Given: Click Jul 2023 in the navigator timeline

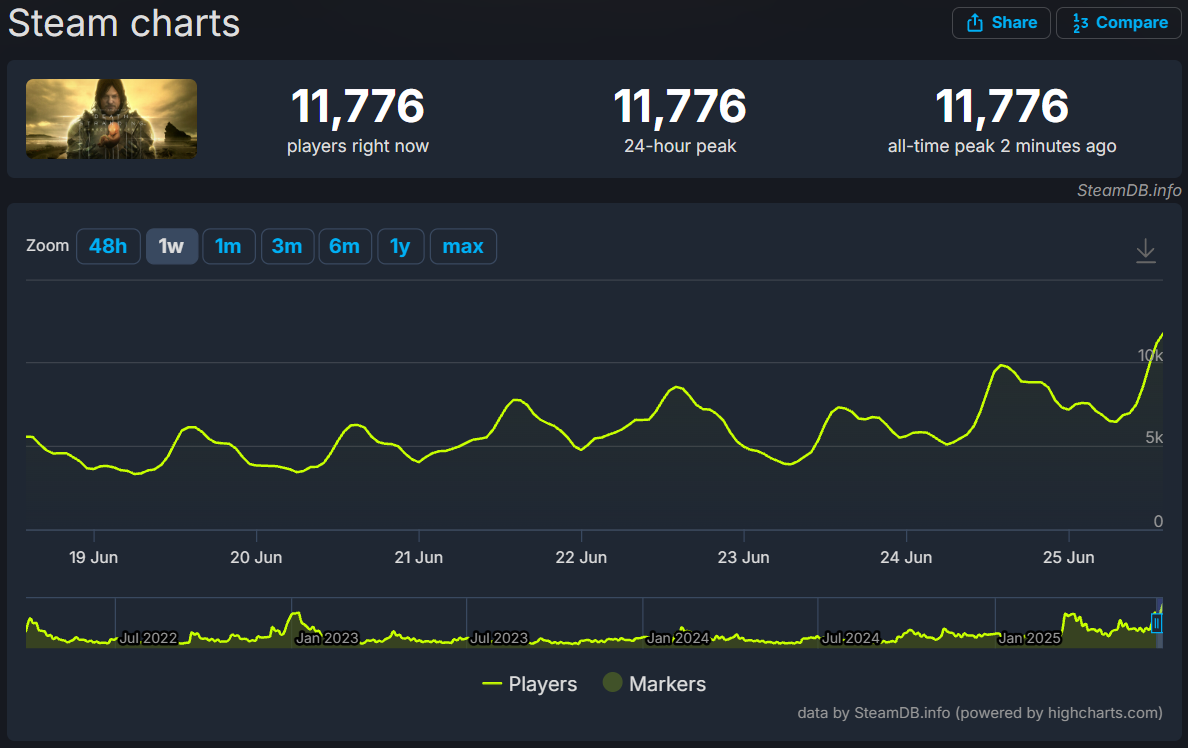Looking at the screenshot, I should tap(499, 638).
